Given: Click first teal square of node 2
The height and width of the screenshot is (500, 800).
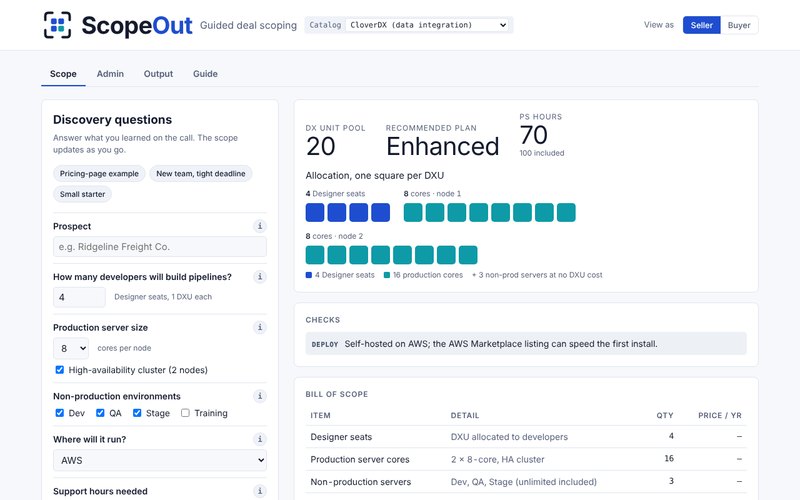Looking at the screenshot, I should [x=315, y=255].
